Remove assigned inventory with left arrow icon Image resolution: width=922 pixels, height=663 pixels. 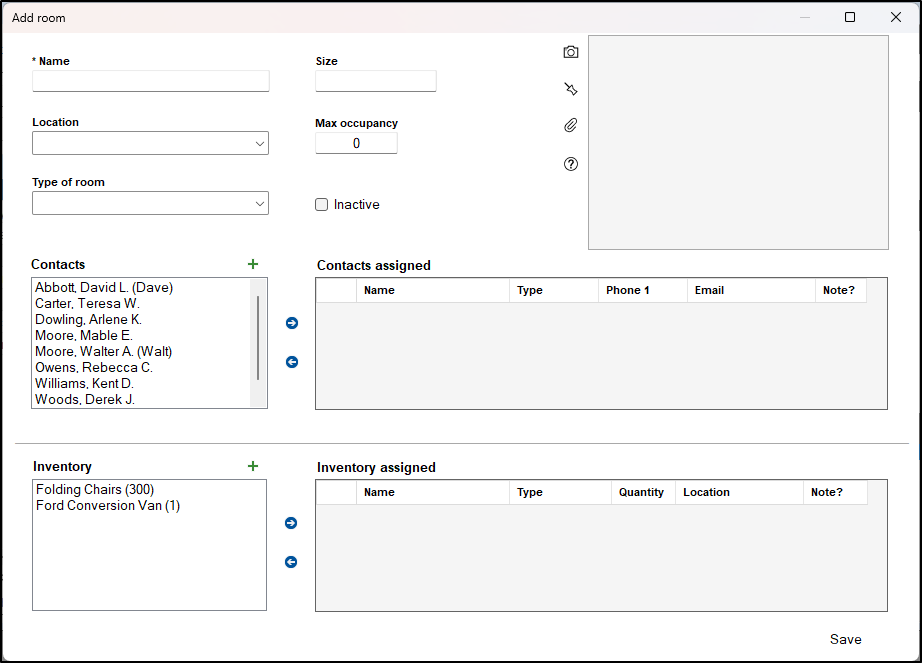(x=291, y=562)
